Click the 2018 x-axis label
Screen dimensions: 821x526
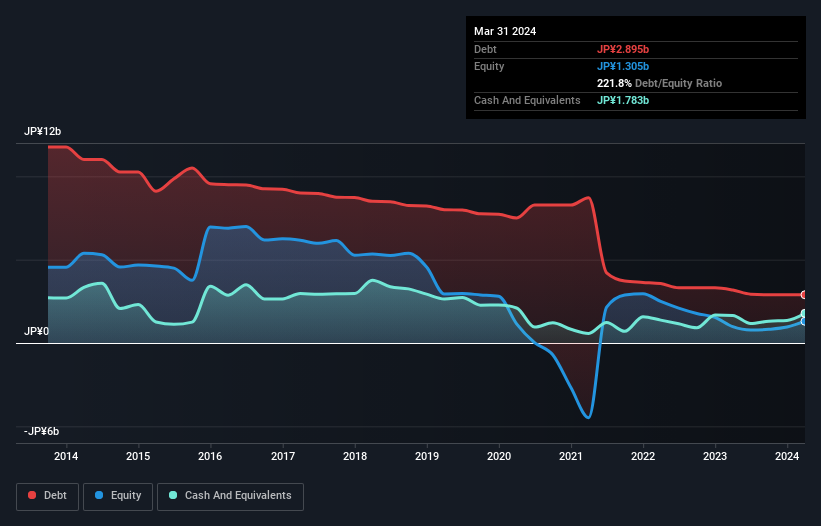click(x=355, y=456)
